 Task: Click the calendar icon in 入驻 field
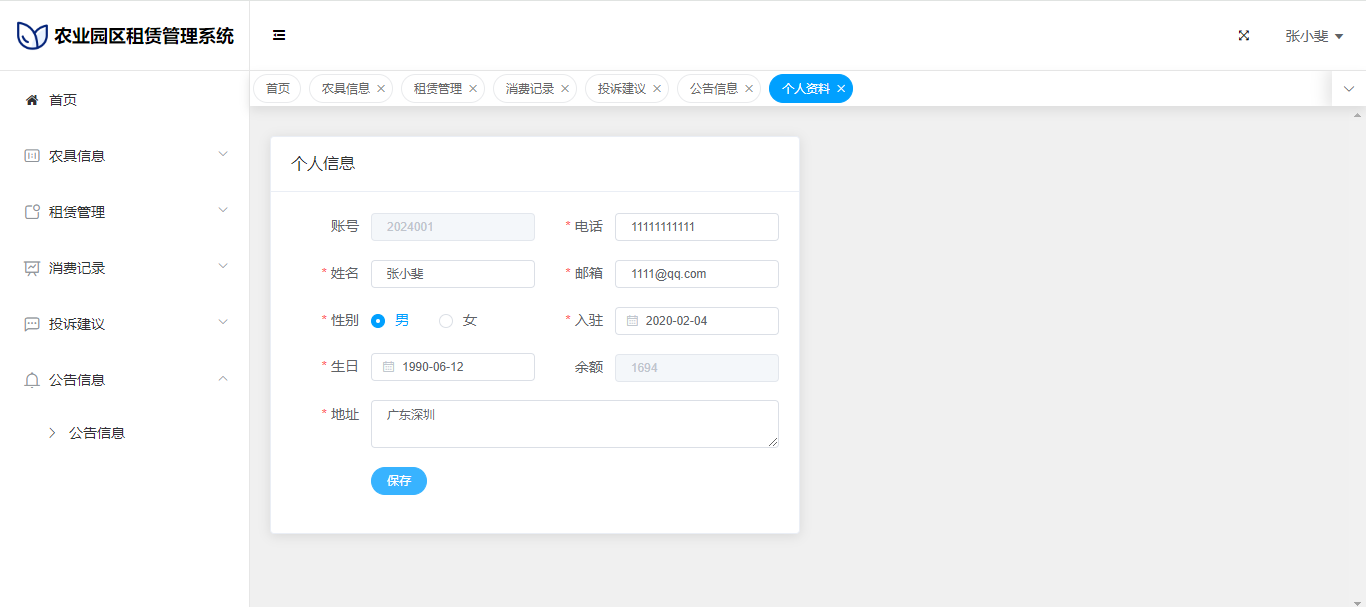pos(632,321)
